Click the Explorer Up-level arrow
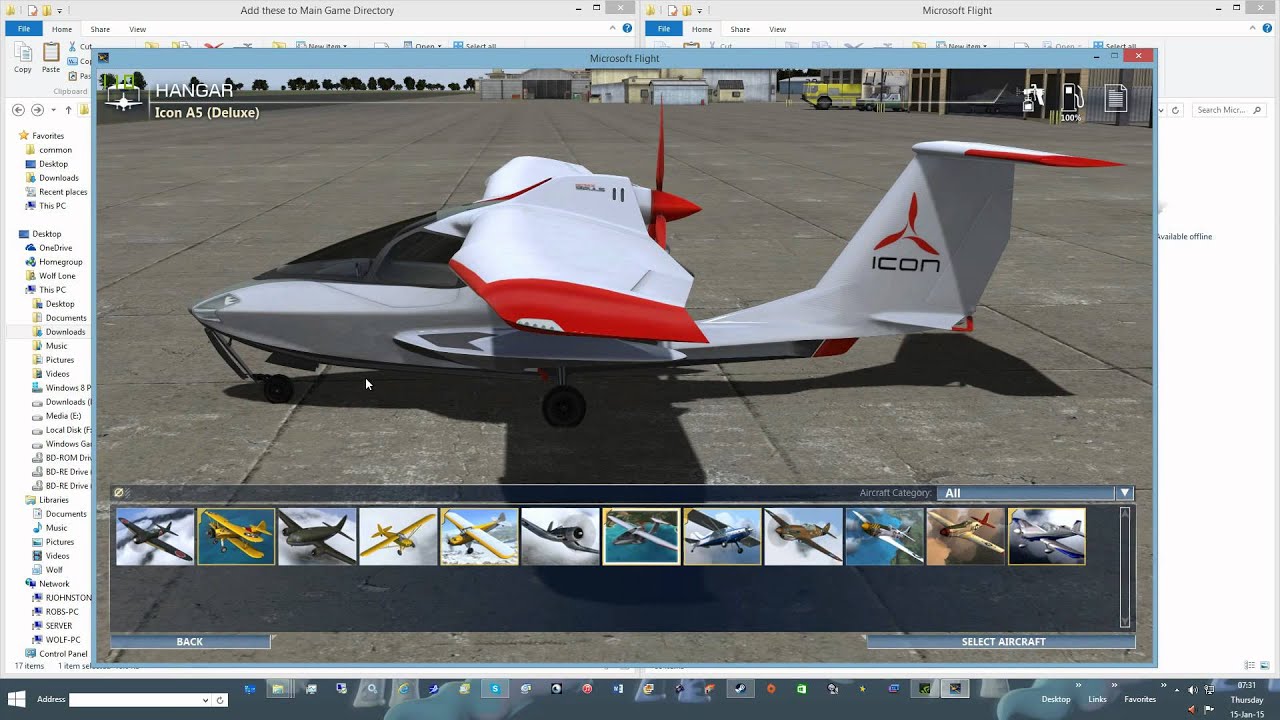The height and width of the screenshot is (720, 1280). pyautogui.click(x=68, y=110)
